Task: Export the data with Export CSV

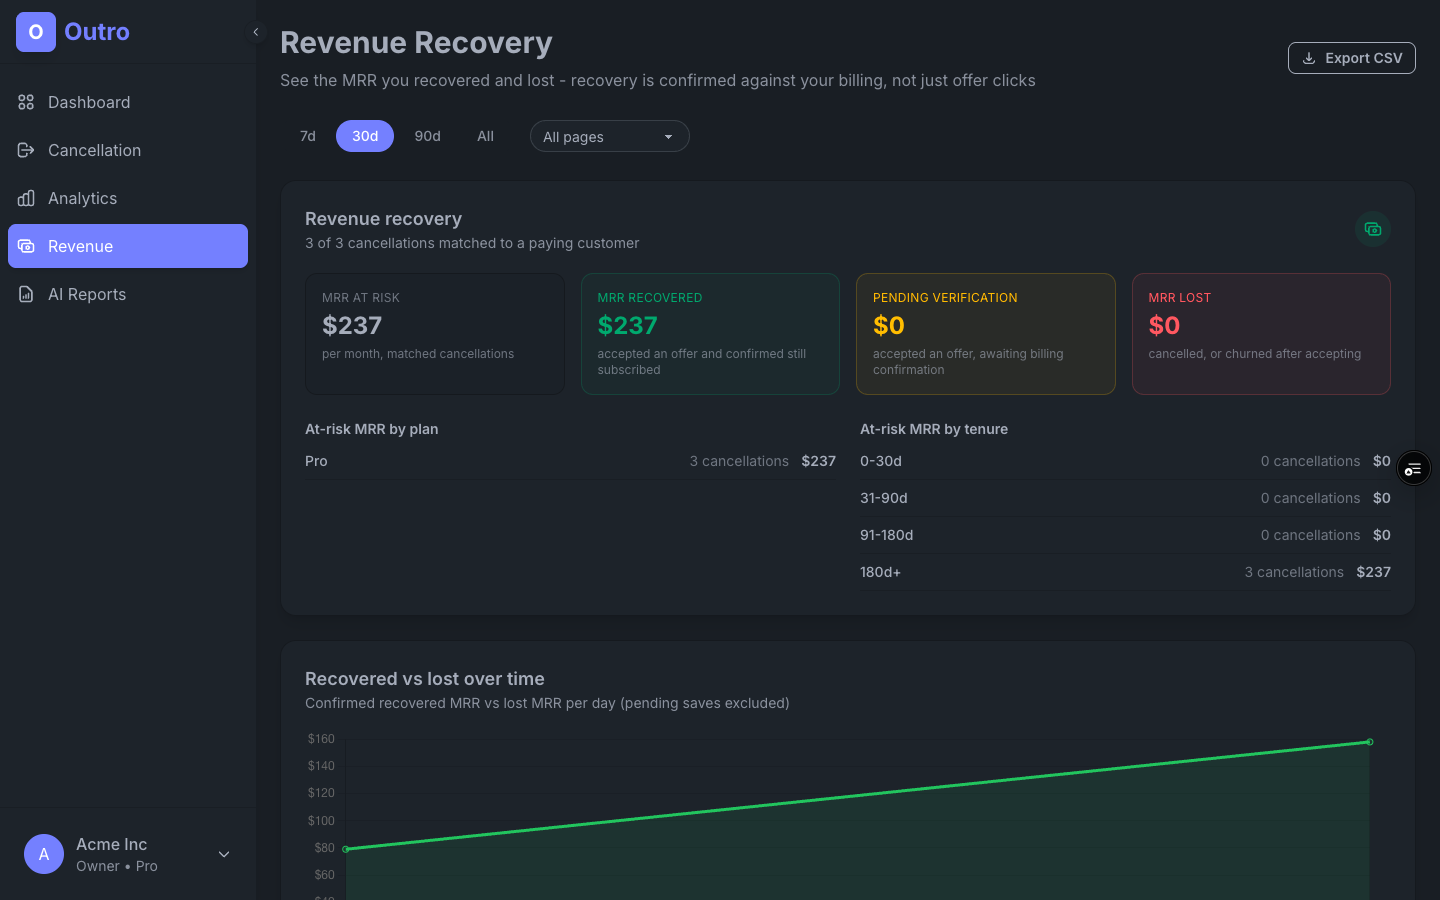Action: coord(1352,58)
